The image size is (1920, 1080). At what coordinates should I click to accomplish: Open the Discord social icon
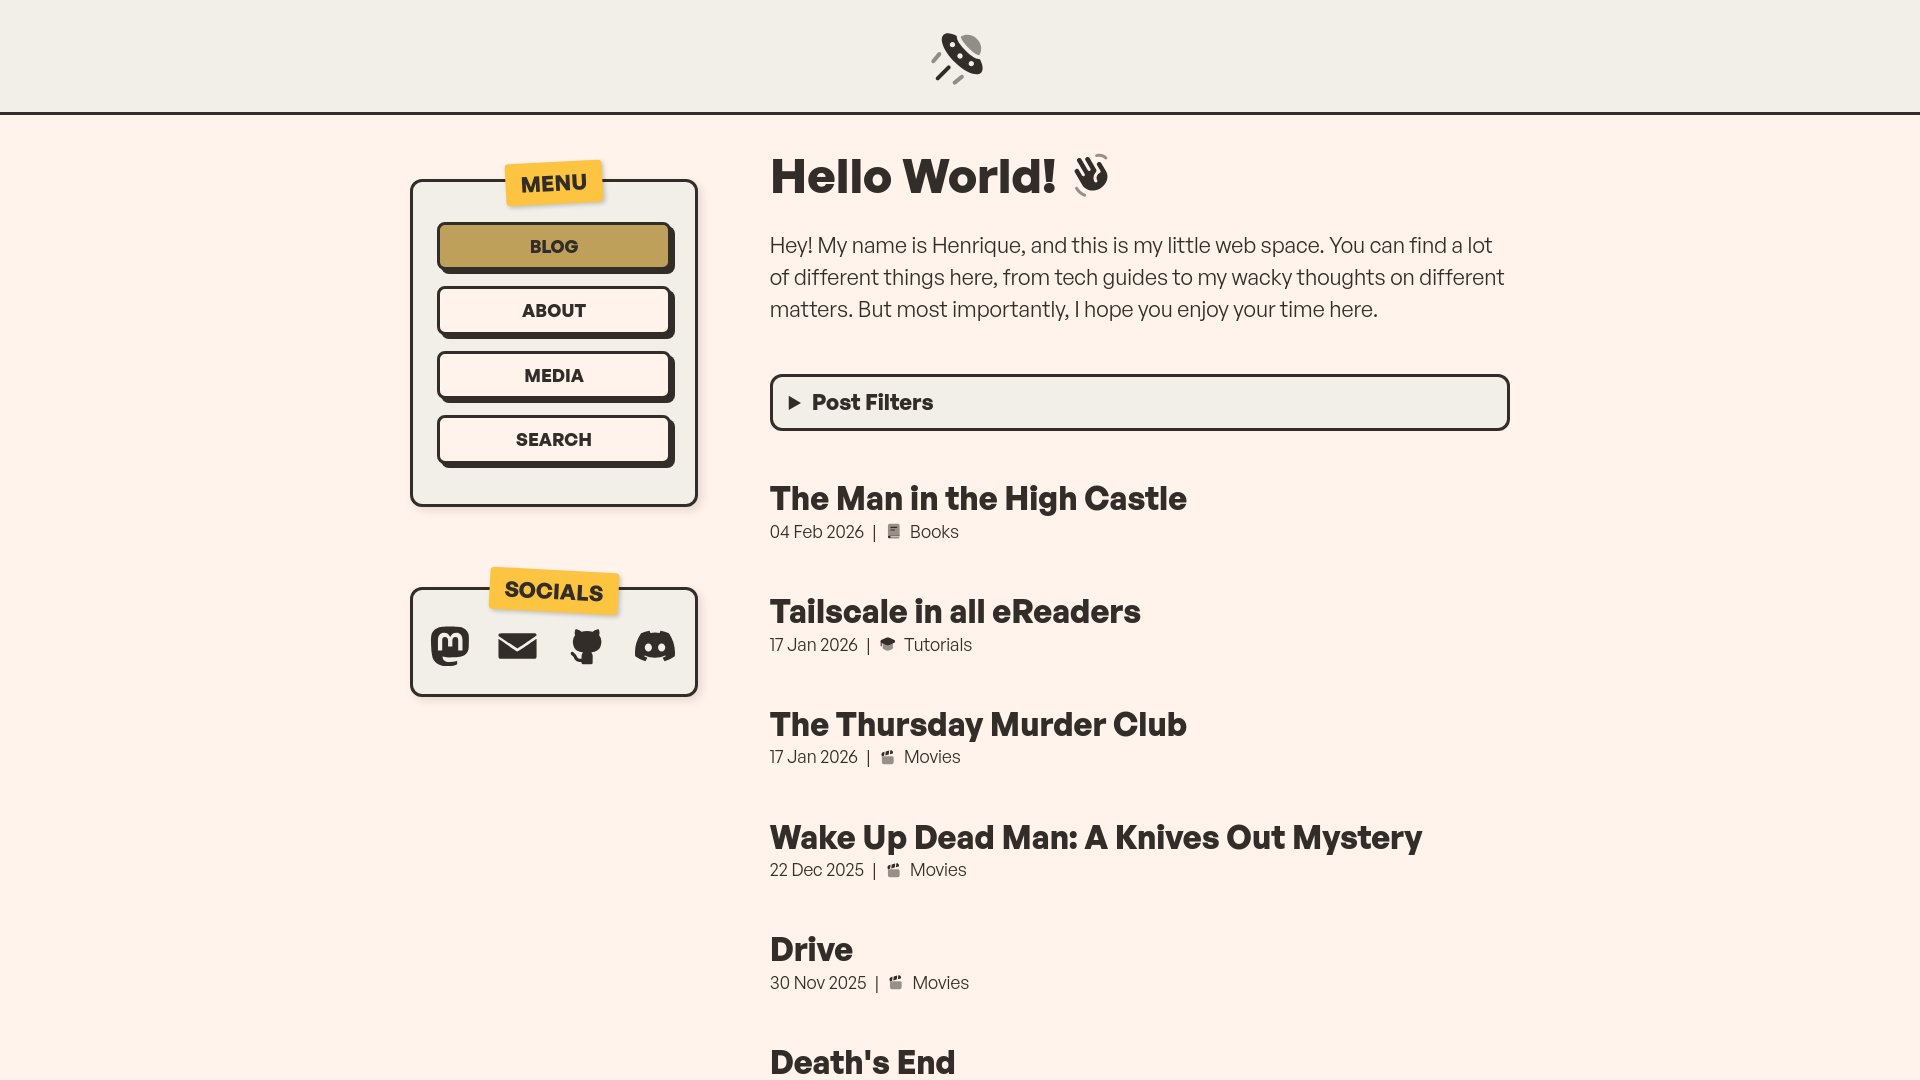655,646
